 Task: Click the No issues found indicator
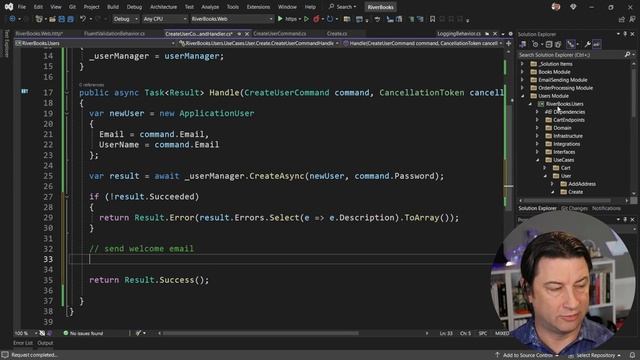(83, 333)
